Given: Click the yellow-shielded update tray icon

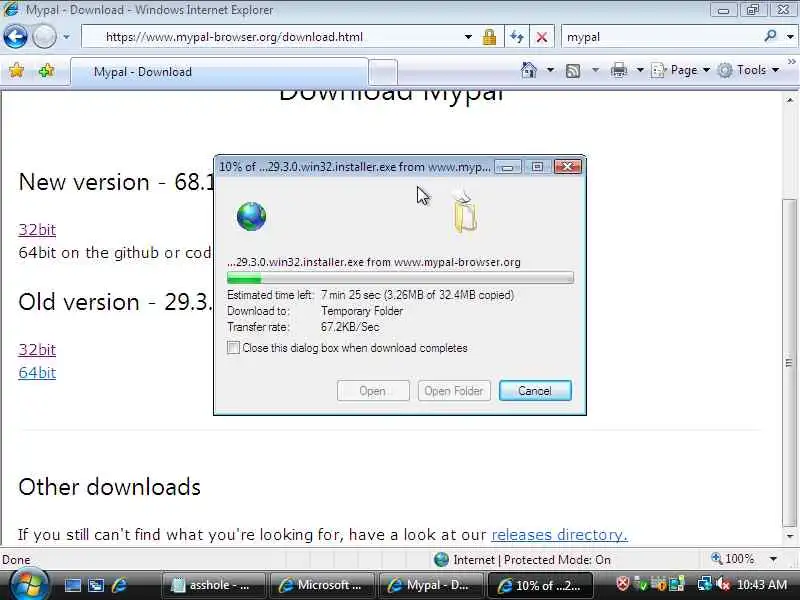Looking at the screenshot, I should click(x=659, y=584).
